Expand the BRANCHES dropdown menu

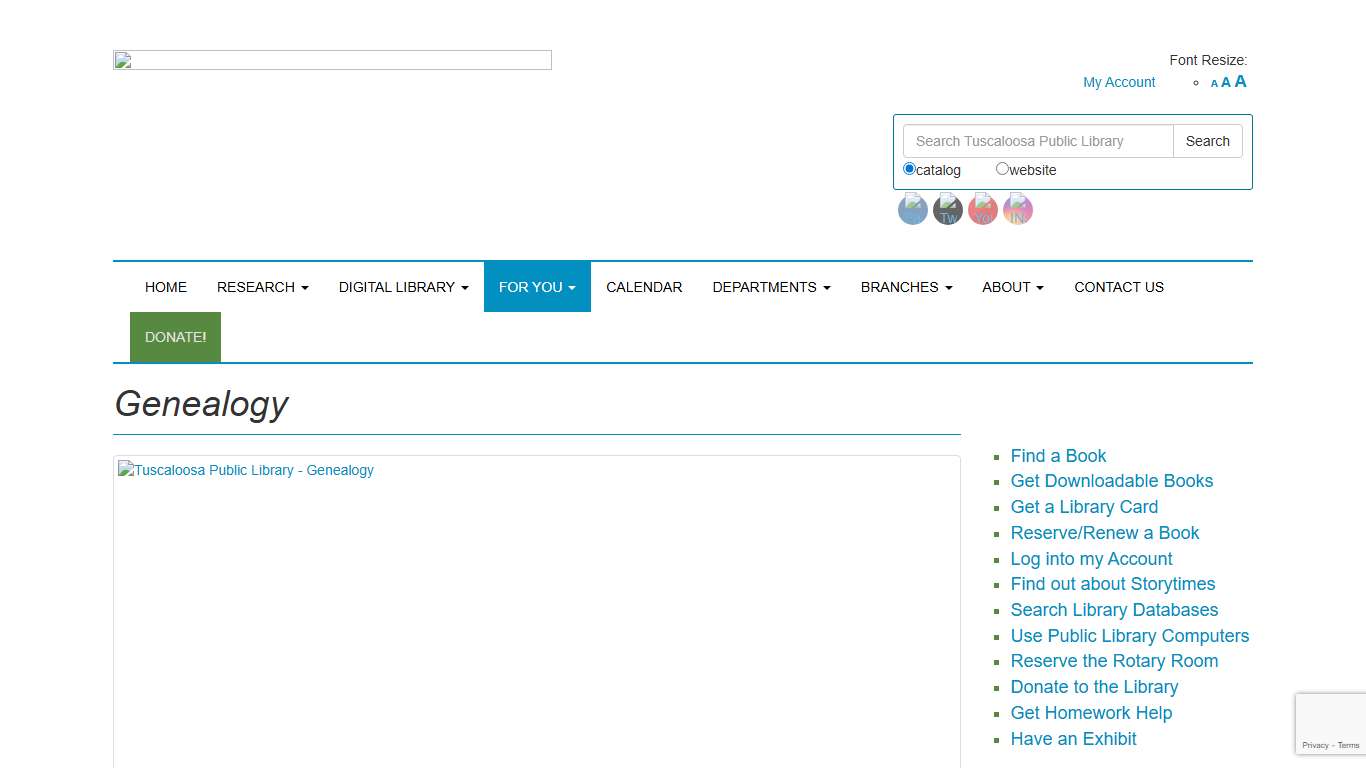pyautogui.click(x=905, y=287)
